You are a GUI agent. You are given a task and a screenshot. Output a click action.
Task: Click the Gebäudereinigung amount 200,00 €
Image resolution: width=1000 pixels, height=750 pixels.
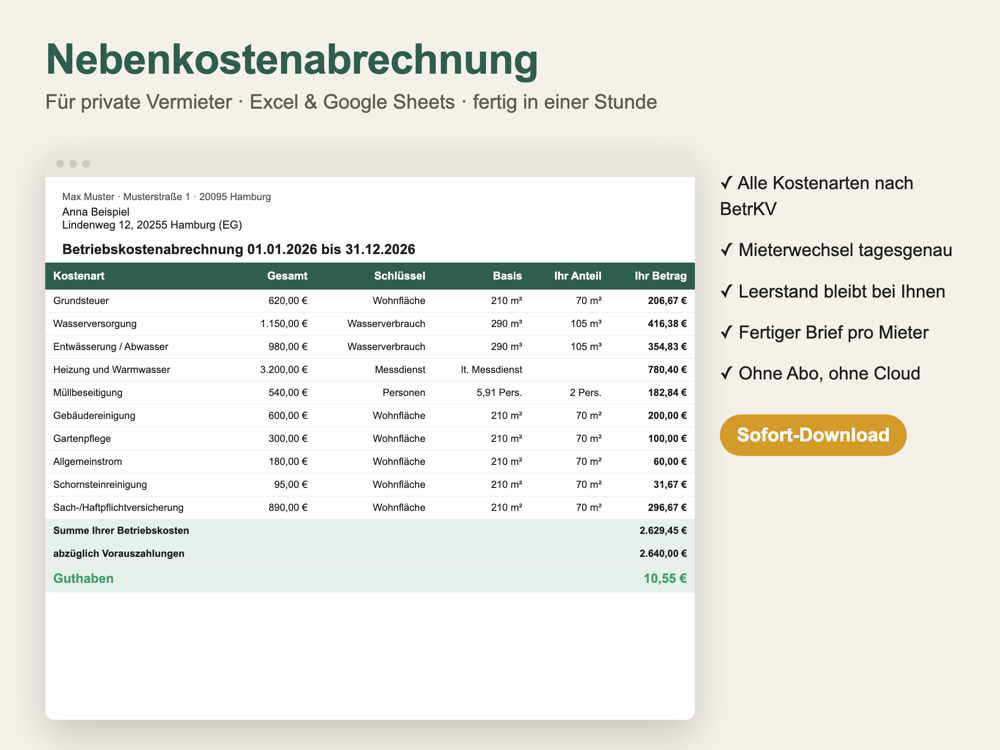[667, 415]
